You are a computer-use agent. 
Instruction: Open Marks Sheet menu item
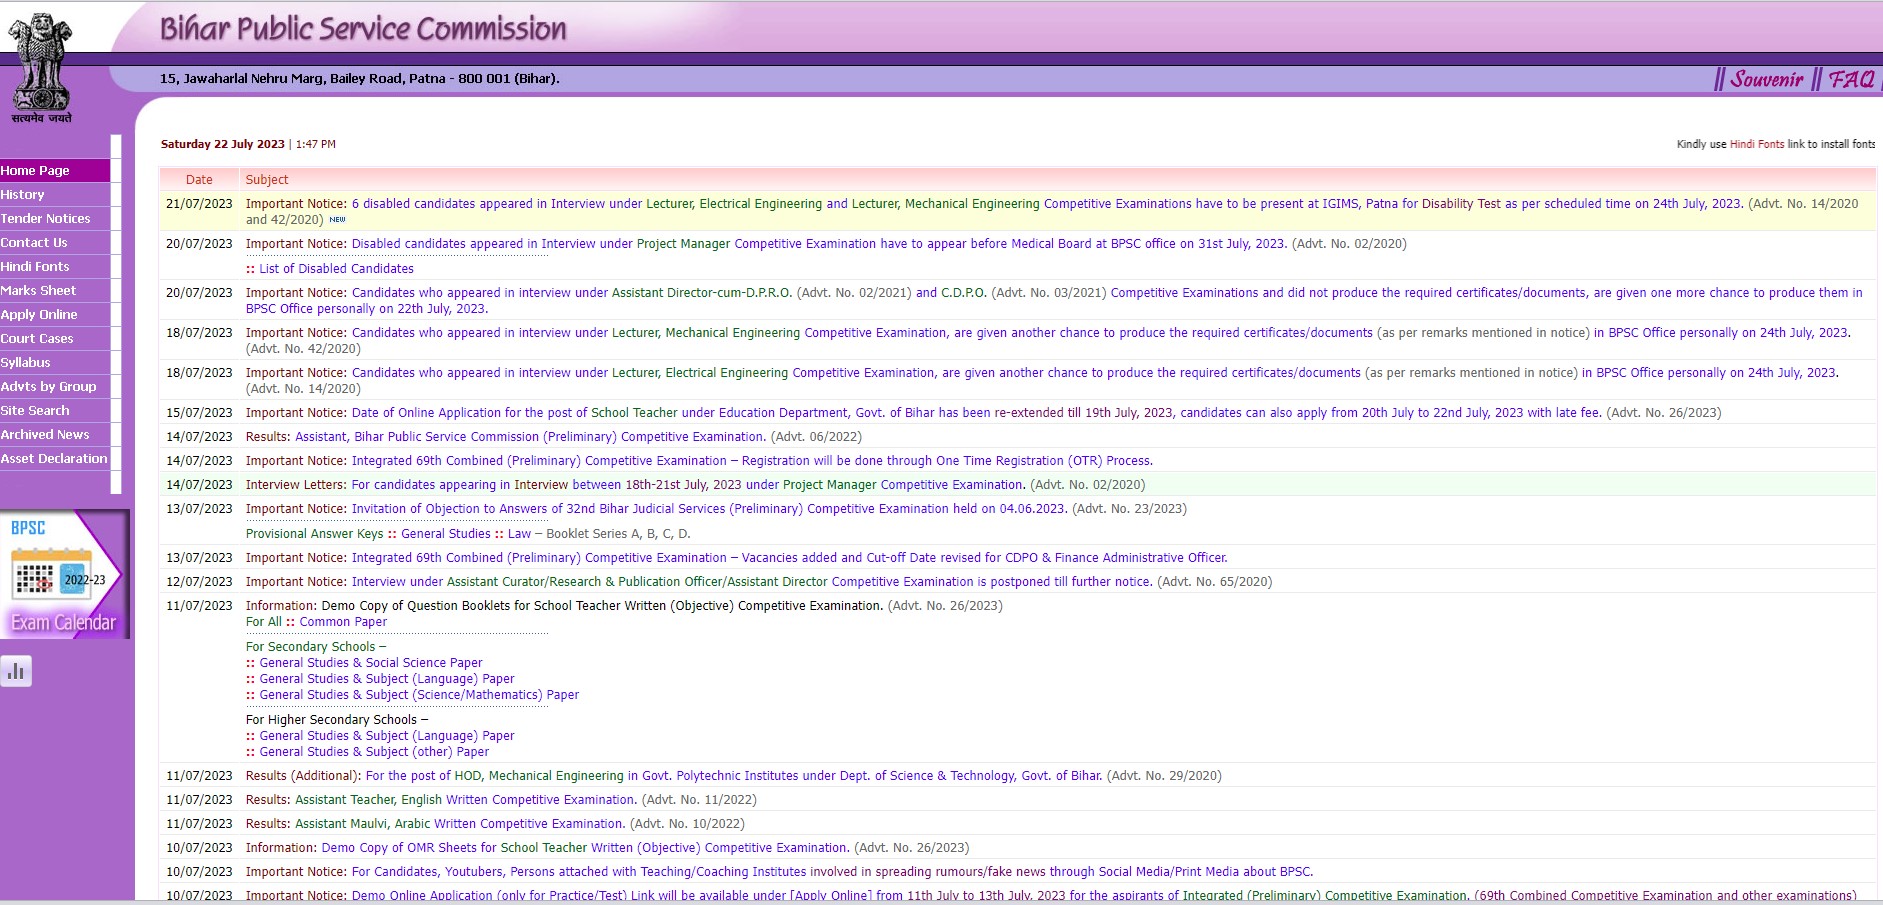[x=39, y=291]
